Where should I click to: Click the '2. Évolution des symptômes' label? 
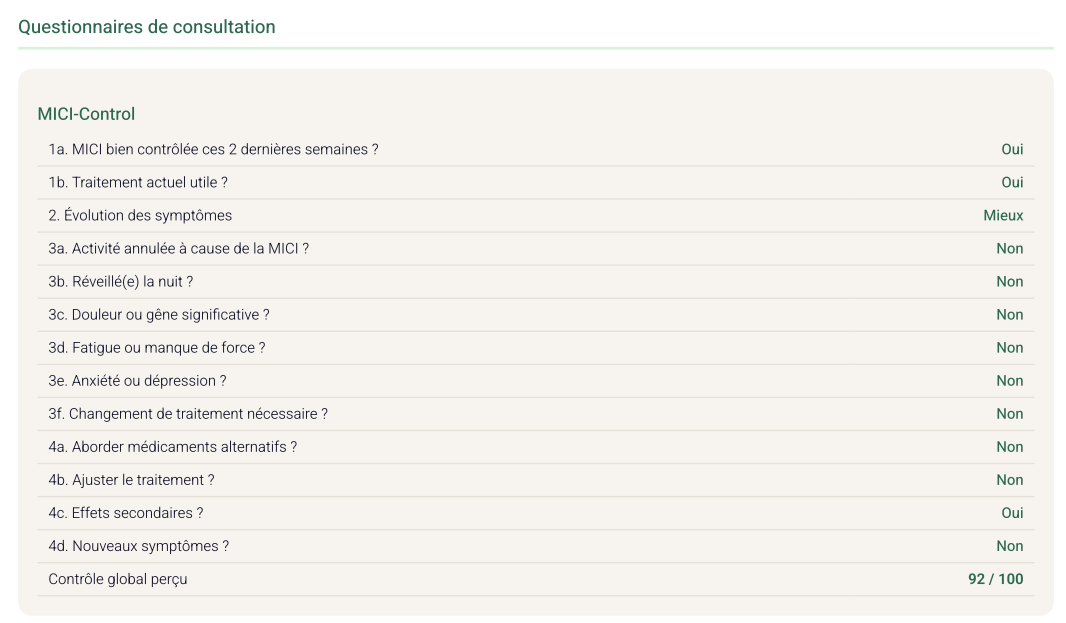(x=140, y=216)
